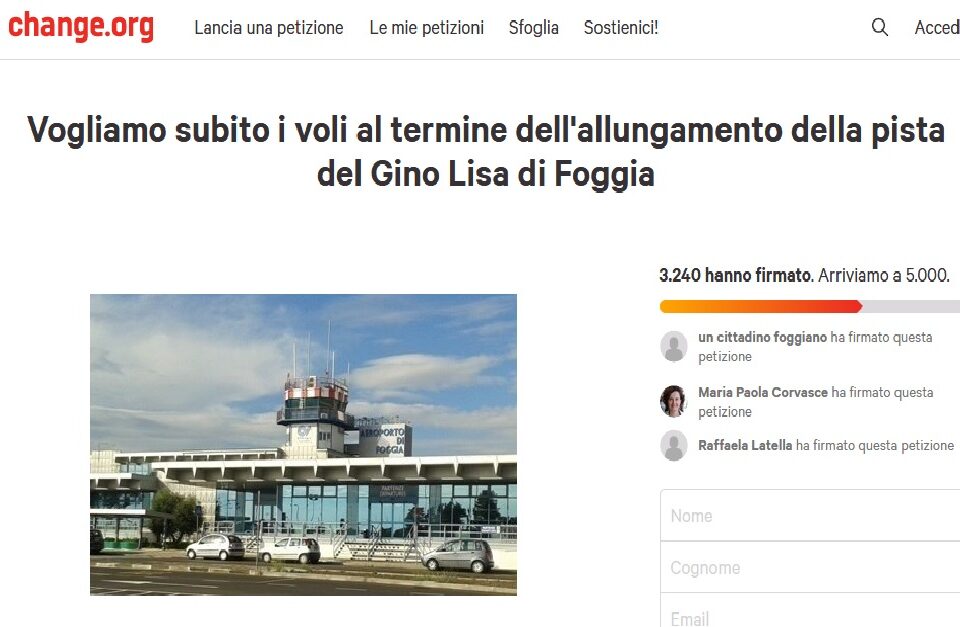Go to Le mie petizioni
This screenshot has width=960, height=627.
pos(427,28)
